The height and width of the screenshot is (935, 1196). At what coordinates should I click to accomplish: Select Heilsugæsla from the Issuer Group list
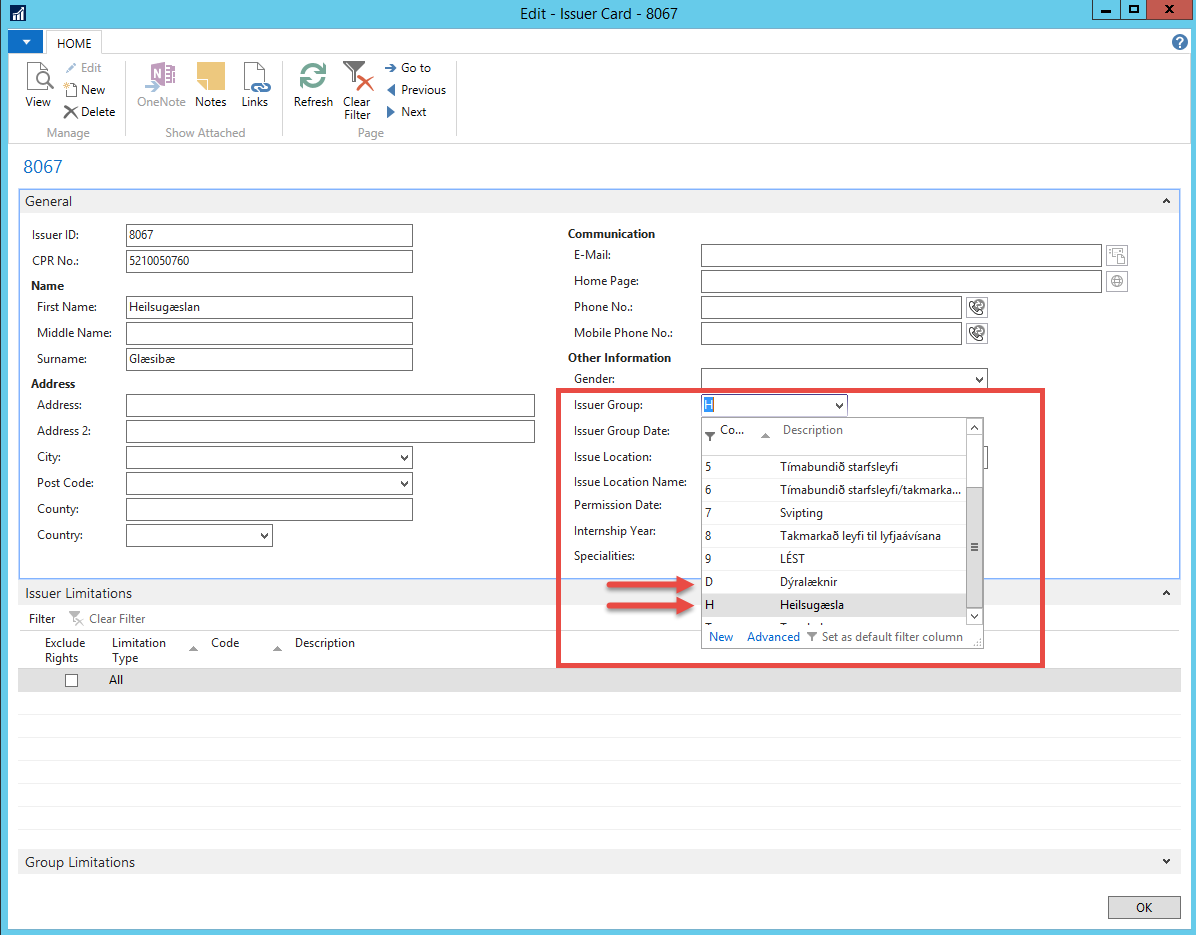[x=811, y=605]
